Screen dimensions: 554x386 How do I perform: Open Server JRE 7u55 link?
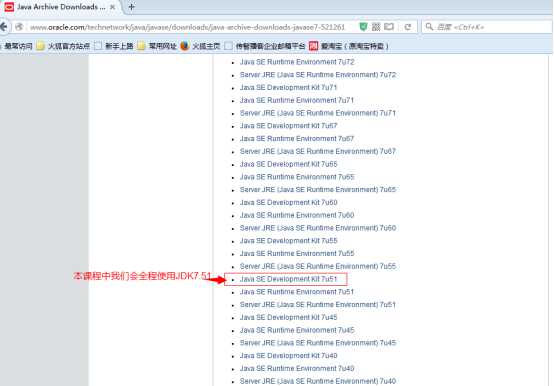(x=318, y=266)
